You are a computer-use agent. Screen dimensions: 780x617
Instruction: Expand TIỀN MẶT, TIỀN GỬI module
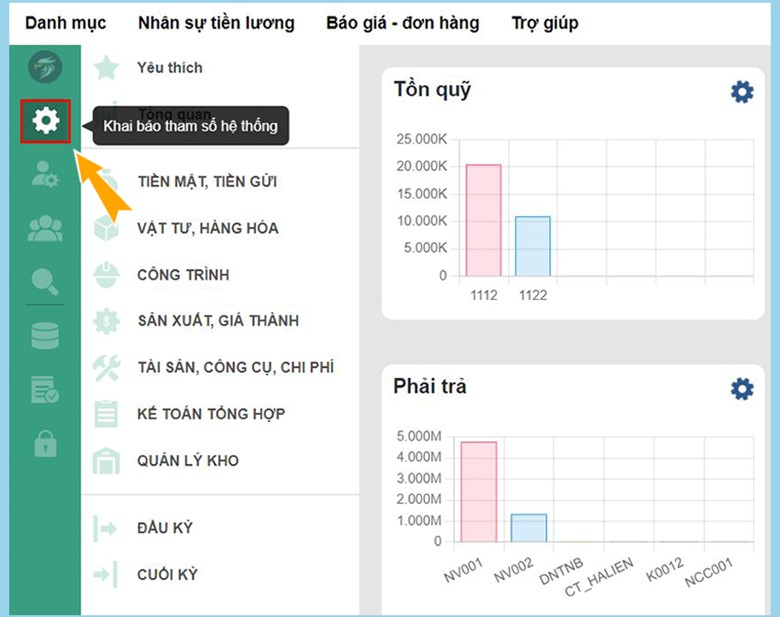[x=206, y=182]
